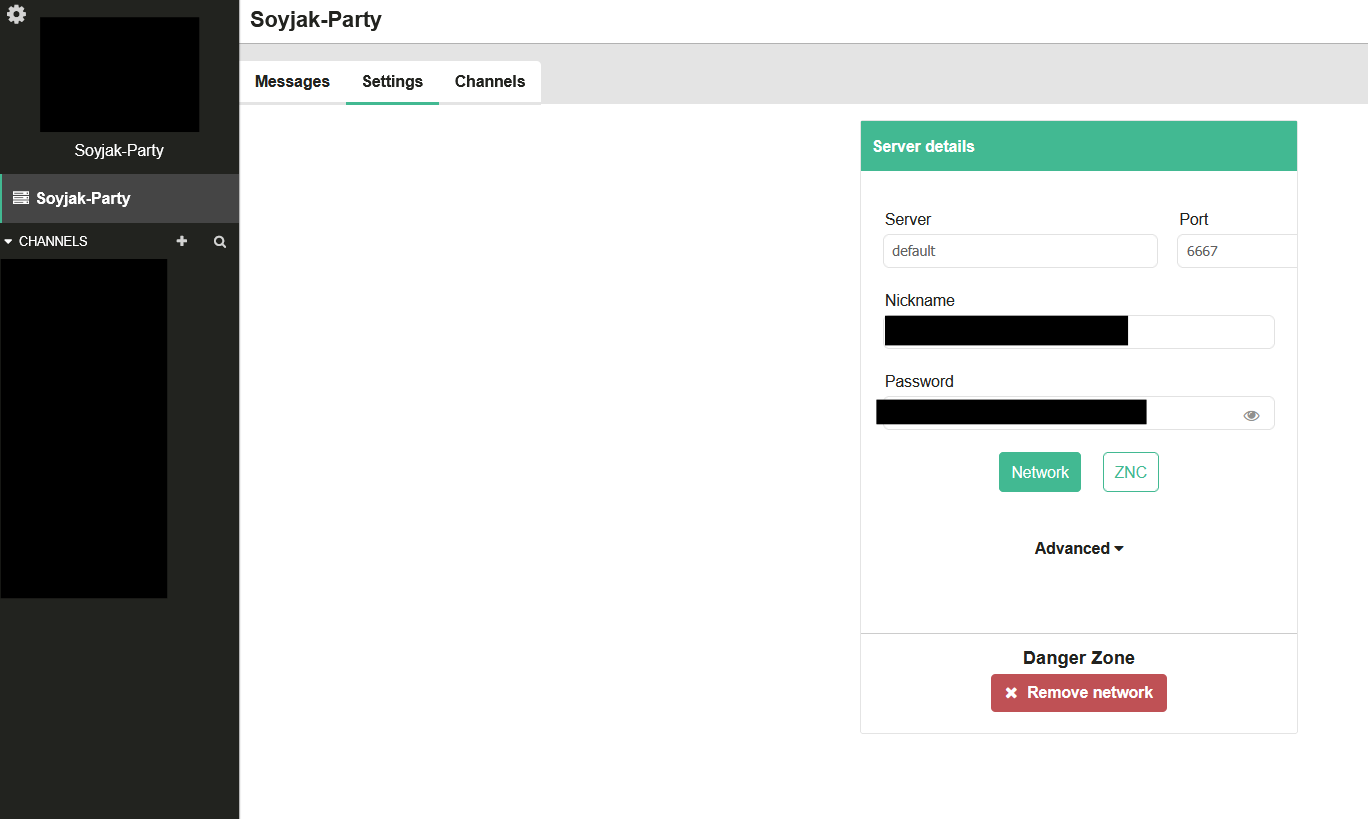Collapse the CHANNELS list arrow
1368x819 pixels.
9,241
